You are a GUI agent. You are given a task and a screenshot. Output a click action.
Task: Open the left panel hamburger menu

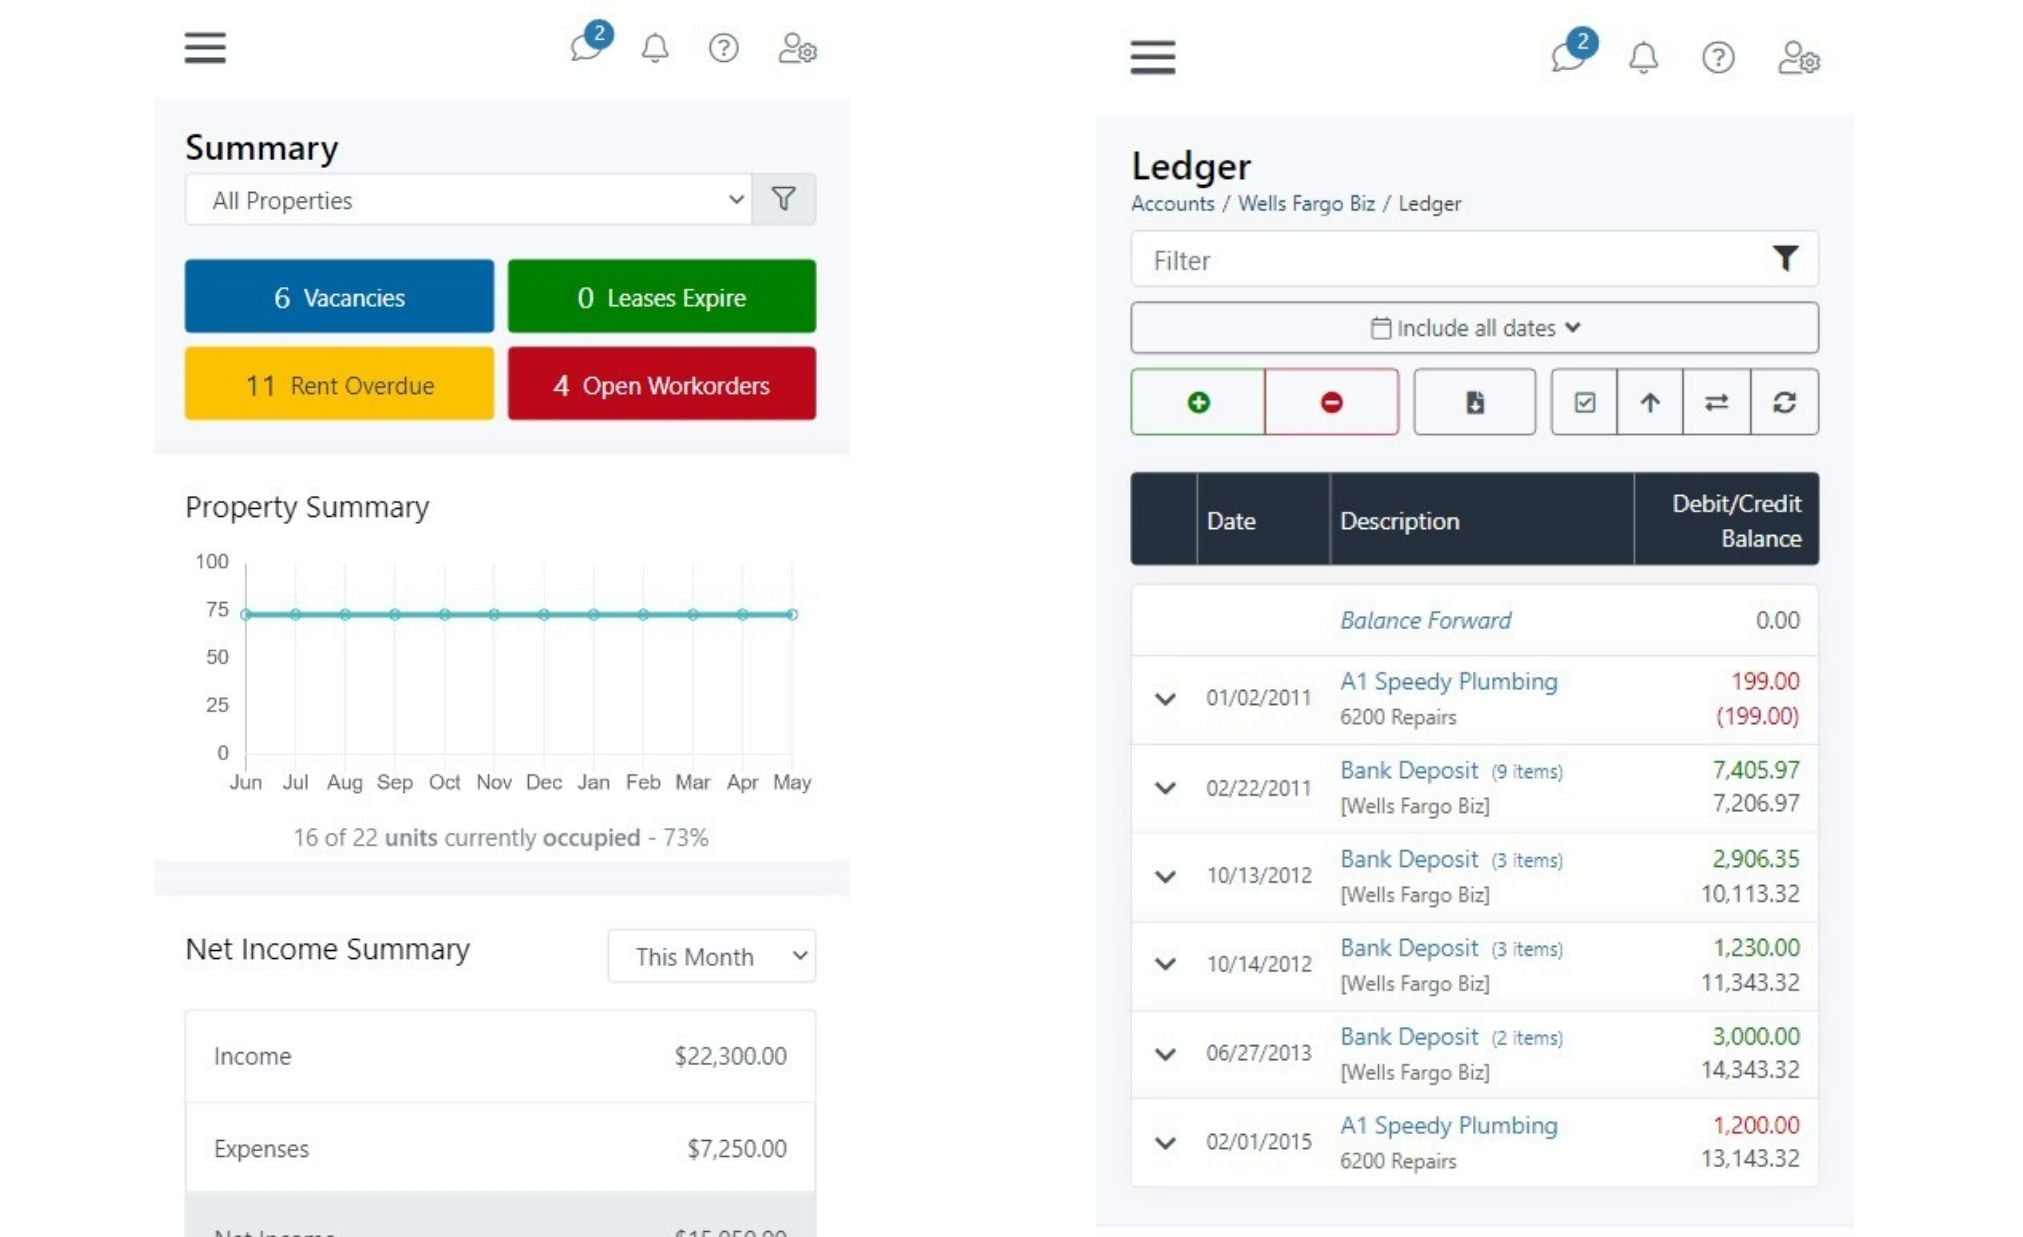click(x=205, y=47)
